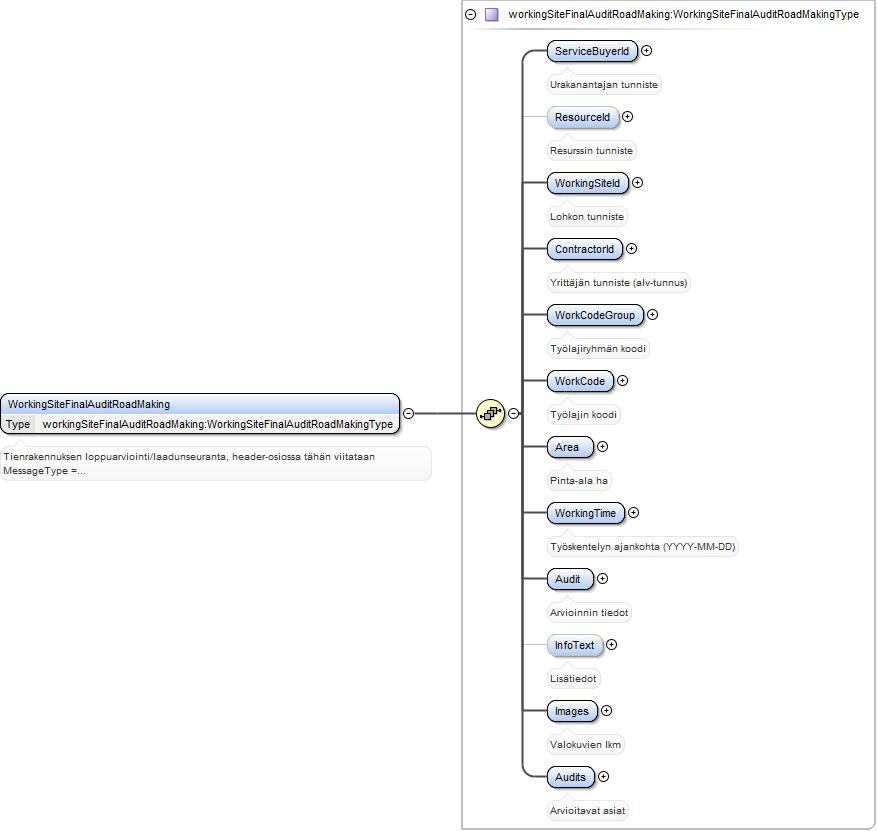Click the type name header text
Image resolution: width=877 pixels, height=831 pixels.
click(683, 15)
